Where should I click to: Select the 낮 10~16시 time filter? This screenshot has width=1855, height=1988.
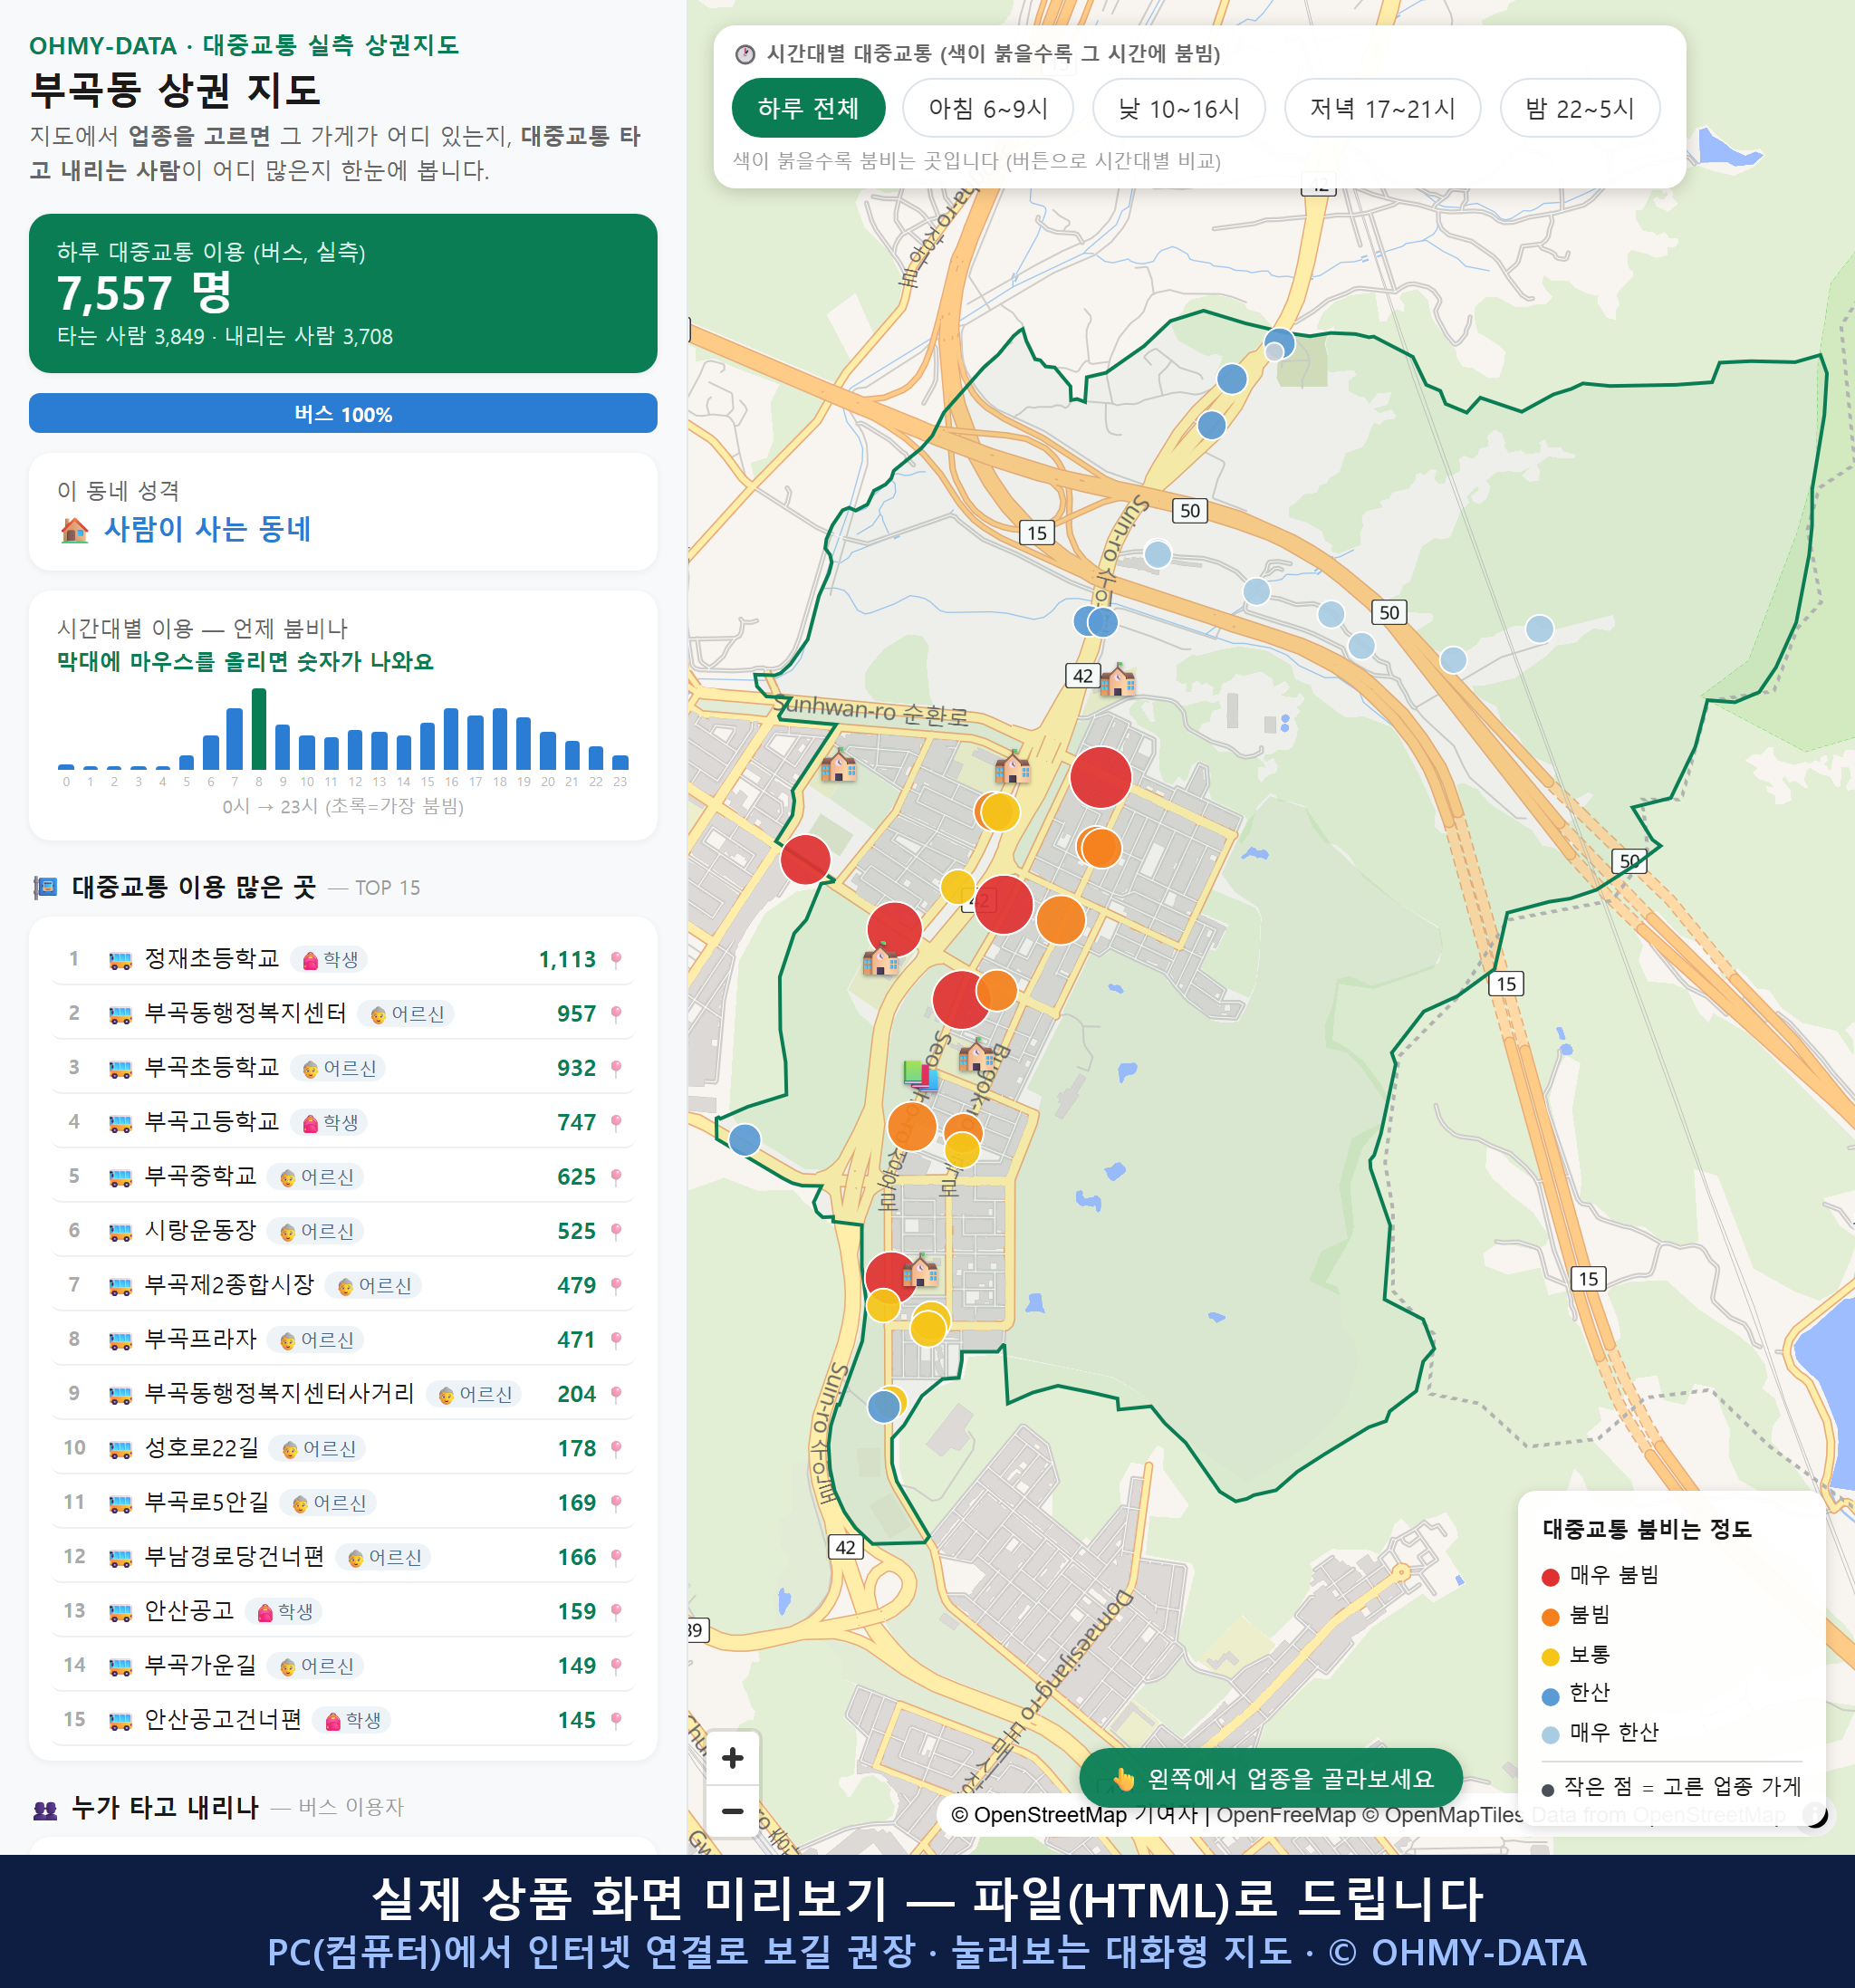[x=1179, y=108]
